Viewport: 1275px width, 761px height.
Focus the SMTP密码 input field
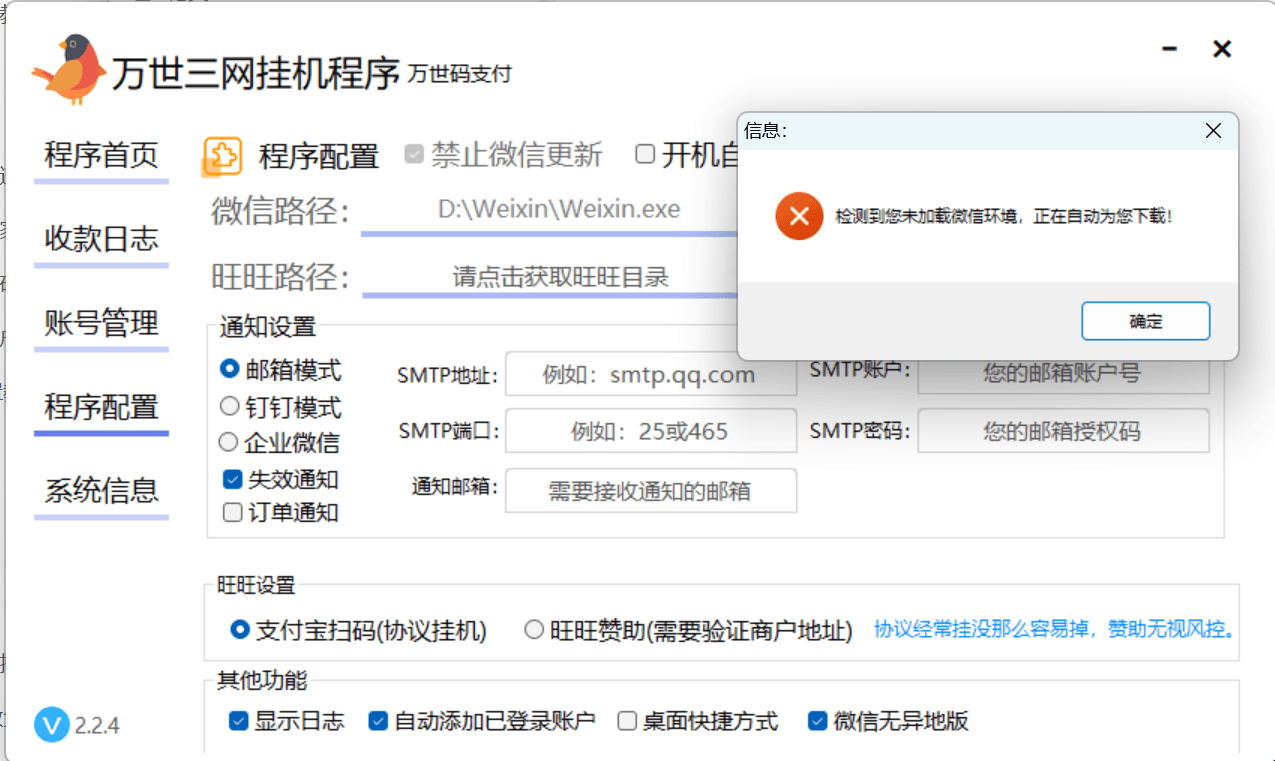click(x=1063, y=431)
